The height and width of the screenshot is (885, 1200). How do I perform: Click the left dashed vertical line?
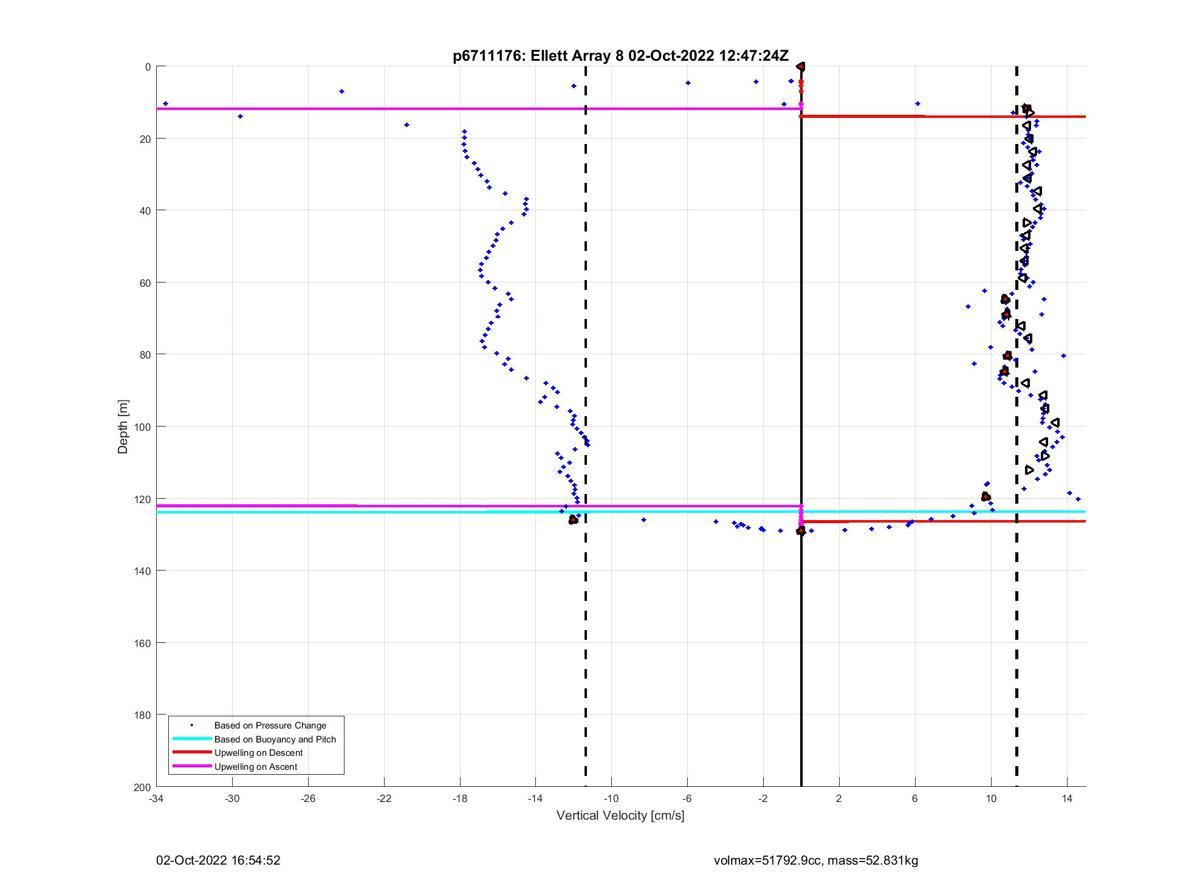pos(586,300)
